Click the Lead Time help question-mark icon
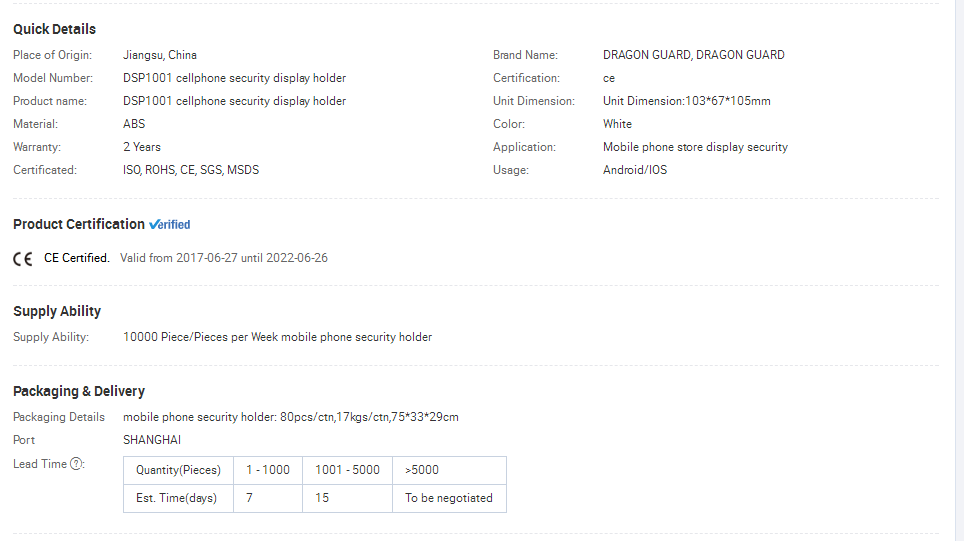964x541 pixels. click(x=76, y=464)
